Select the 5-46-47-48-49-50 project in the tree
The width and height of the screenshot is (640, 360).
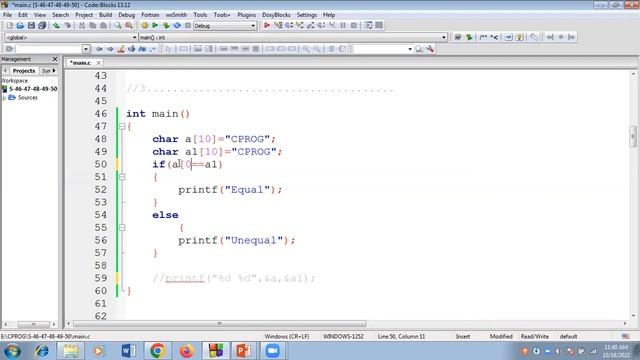tap(33, 89)
